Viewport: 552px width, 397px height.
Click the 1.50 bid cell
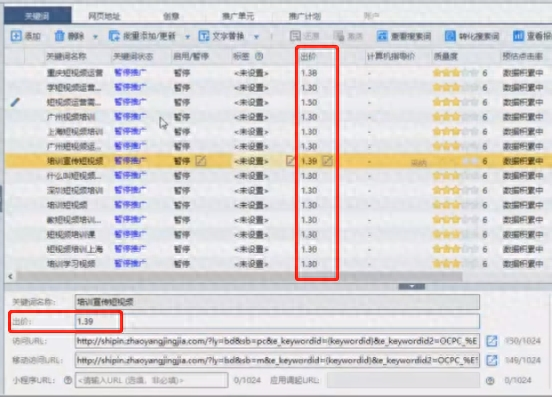click(309, 102)
